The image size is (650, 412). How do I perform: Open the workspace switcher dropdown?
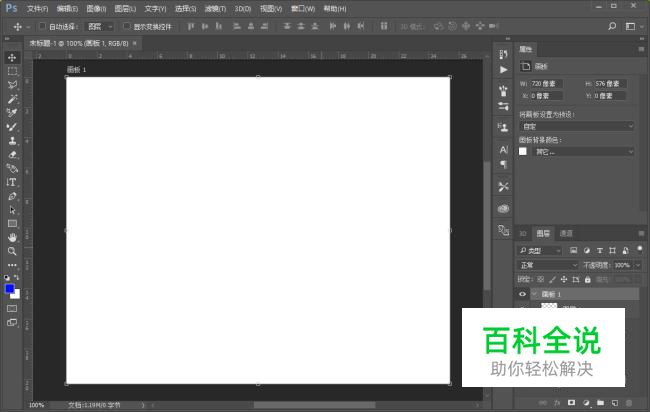tap(633, 26)
